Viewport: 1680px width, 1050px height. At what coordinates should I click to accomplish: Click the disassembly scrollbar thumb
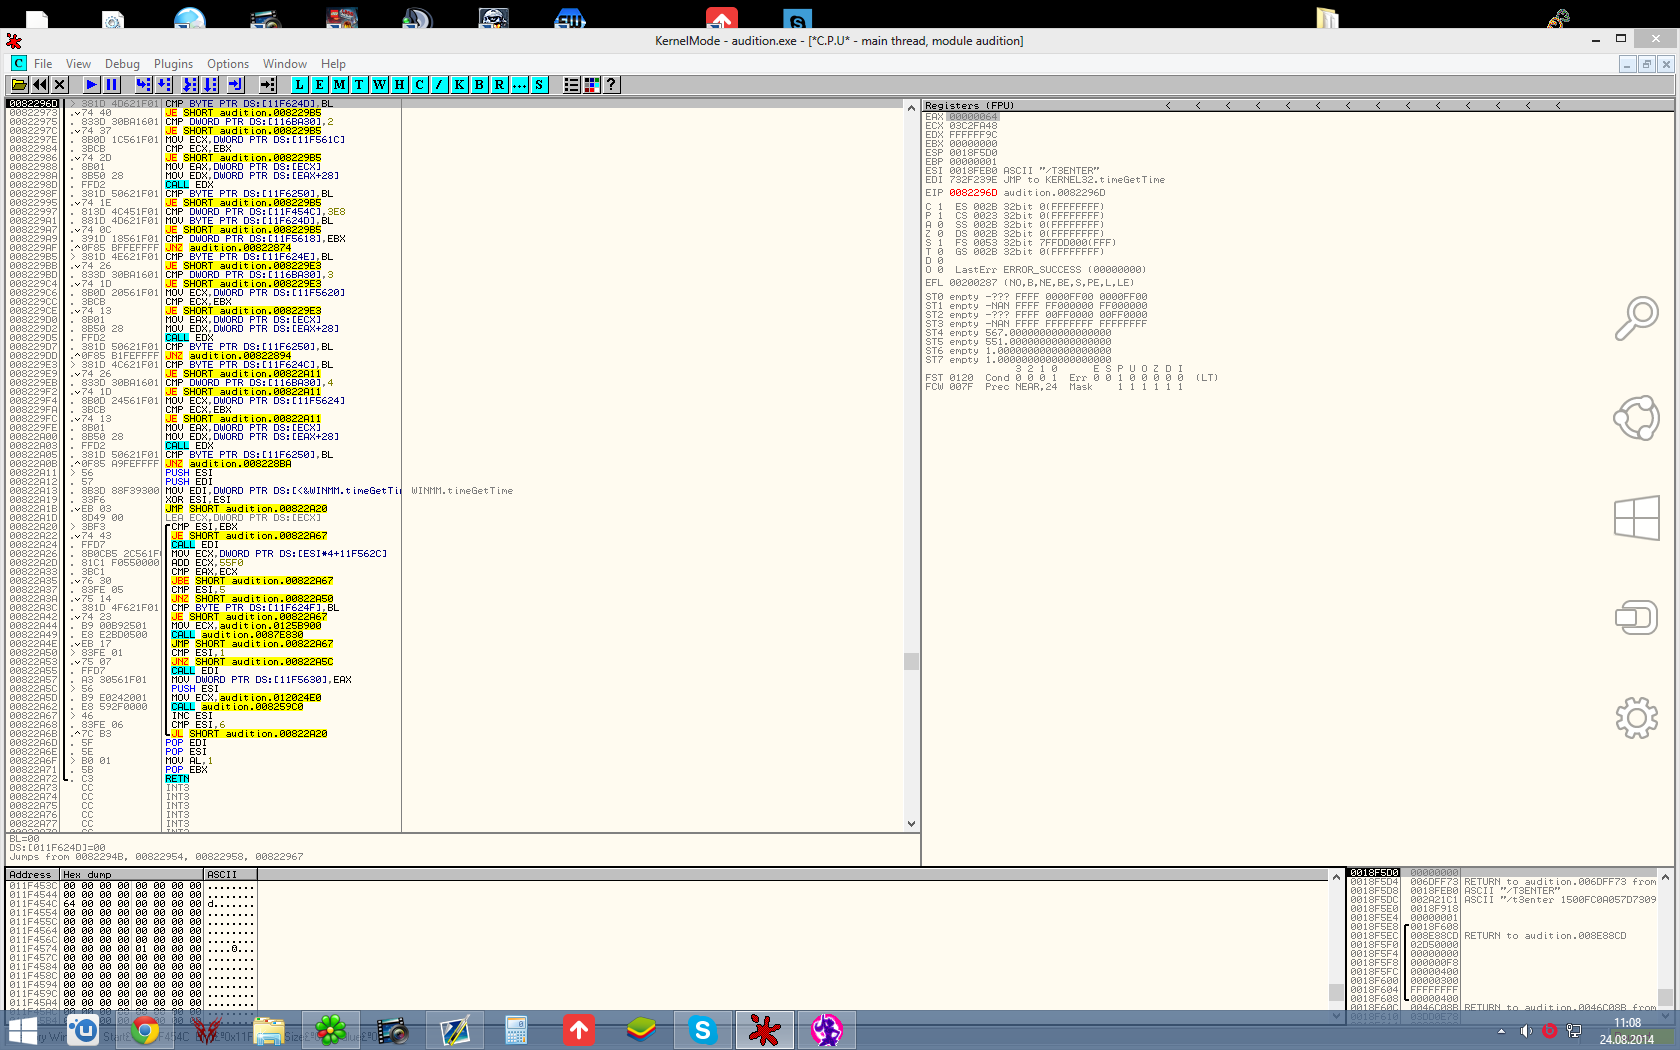(x=911, y=661)
